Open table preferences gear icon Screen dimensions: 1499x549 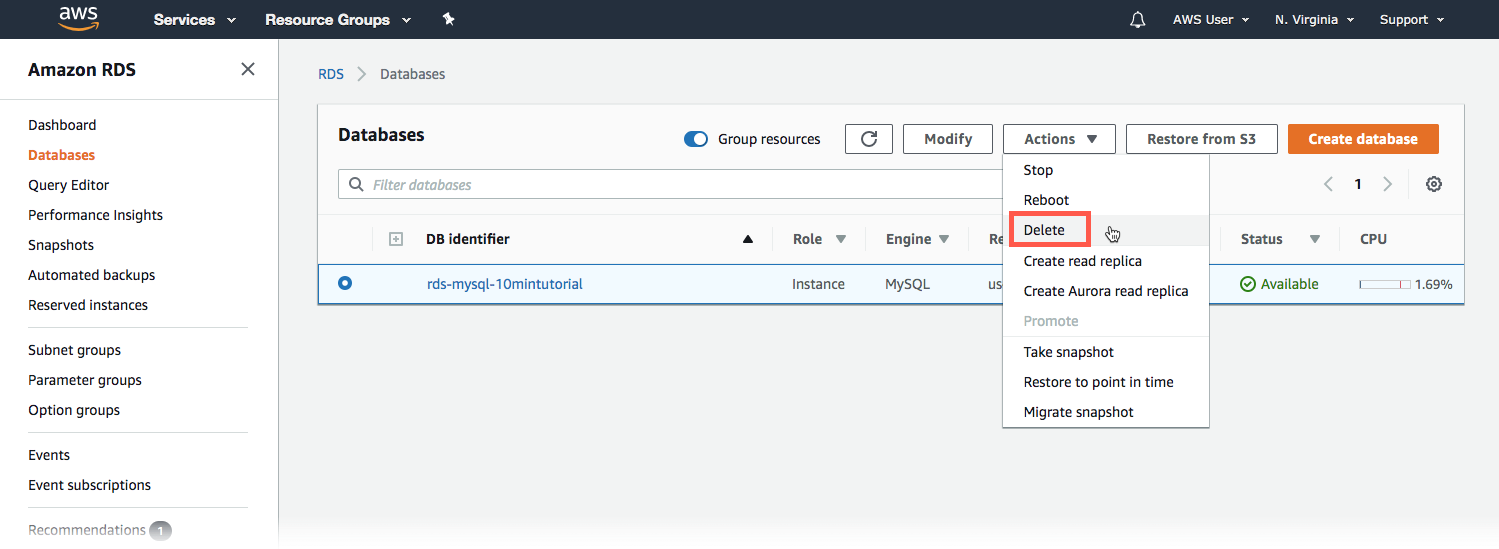click(1434, 184)
